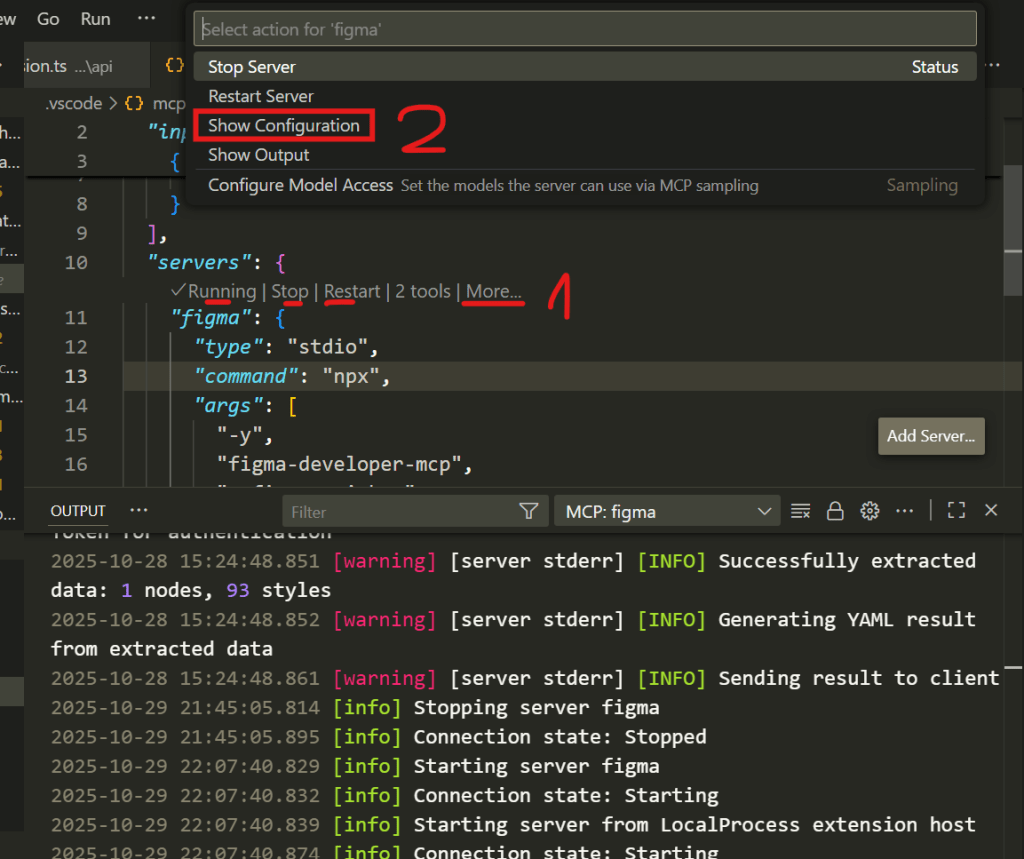Open the output panel settings gear
Screen dimensions: 1024x859
click(869, 510)
